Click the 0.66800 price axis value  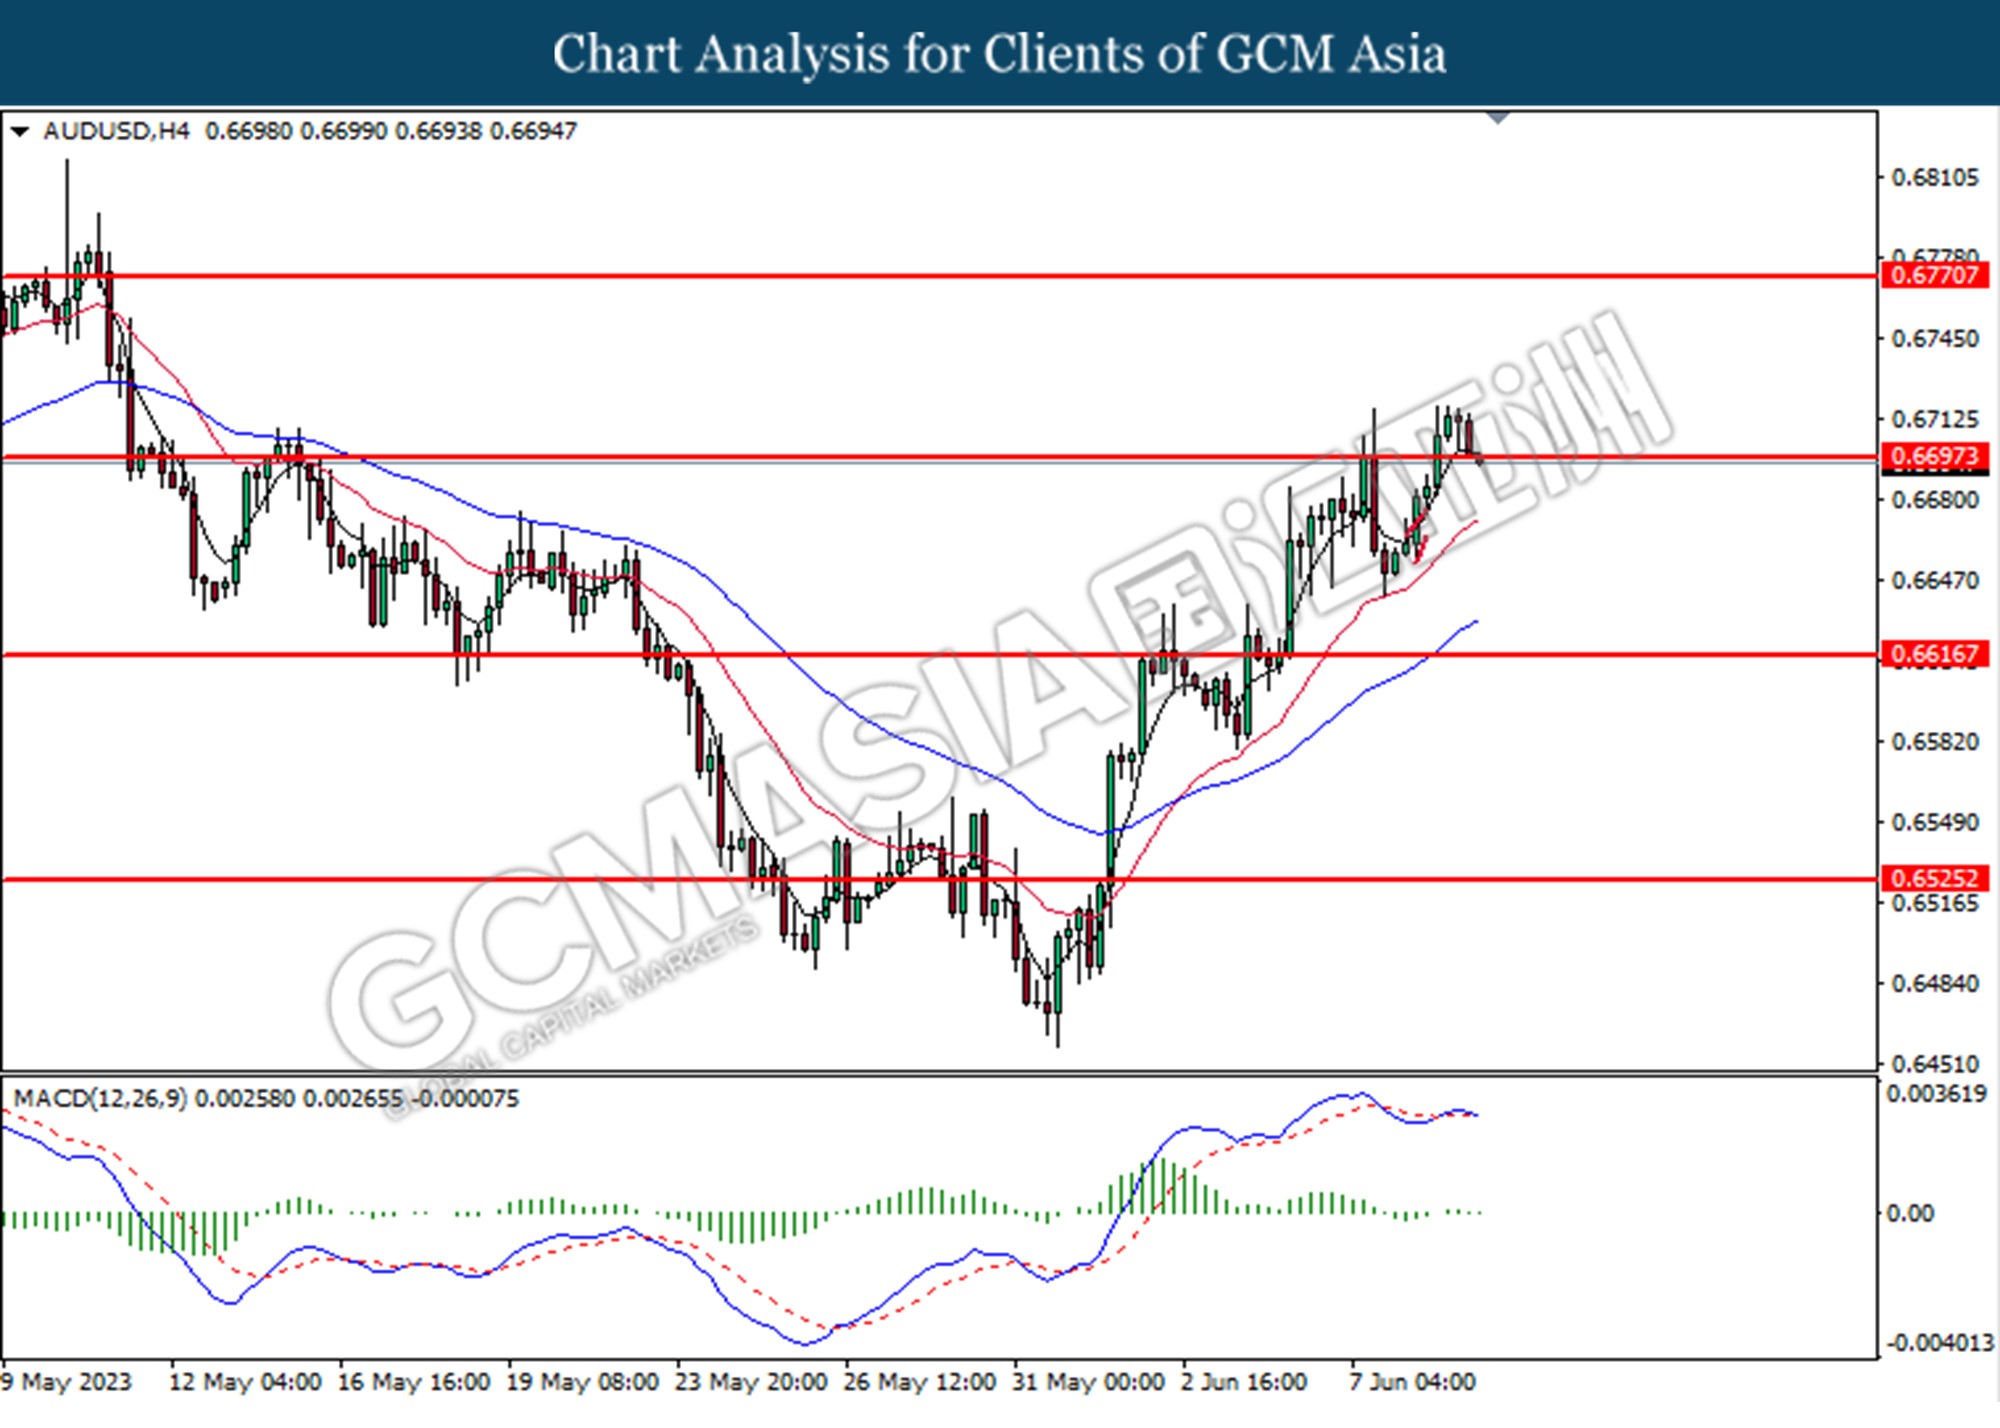pyautogui.click(x=1935, y=499)
